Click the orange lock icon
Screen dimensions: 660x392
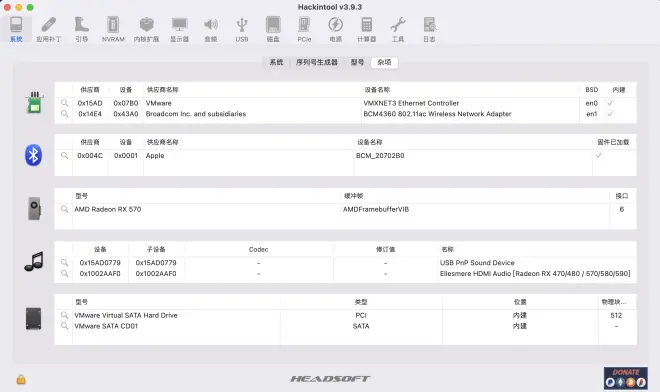coord(21,379)
